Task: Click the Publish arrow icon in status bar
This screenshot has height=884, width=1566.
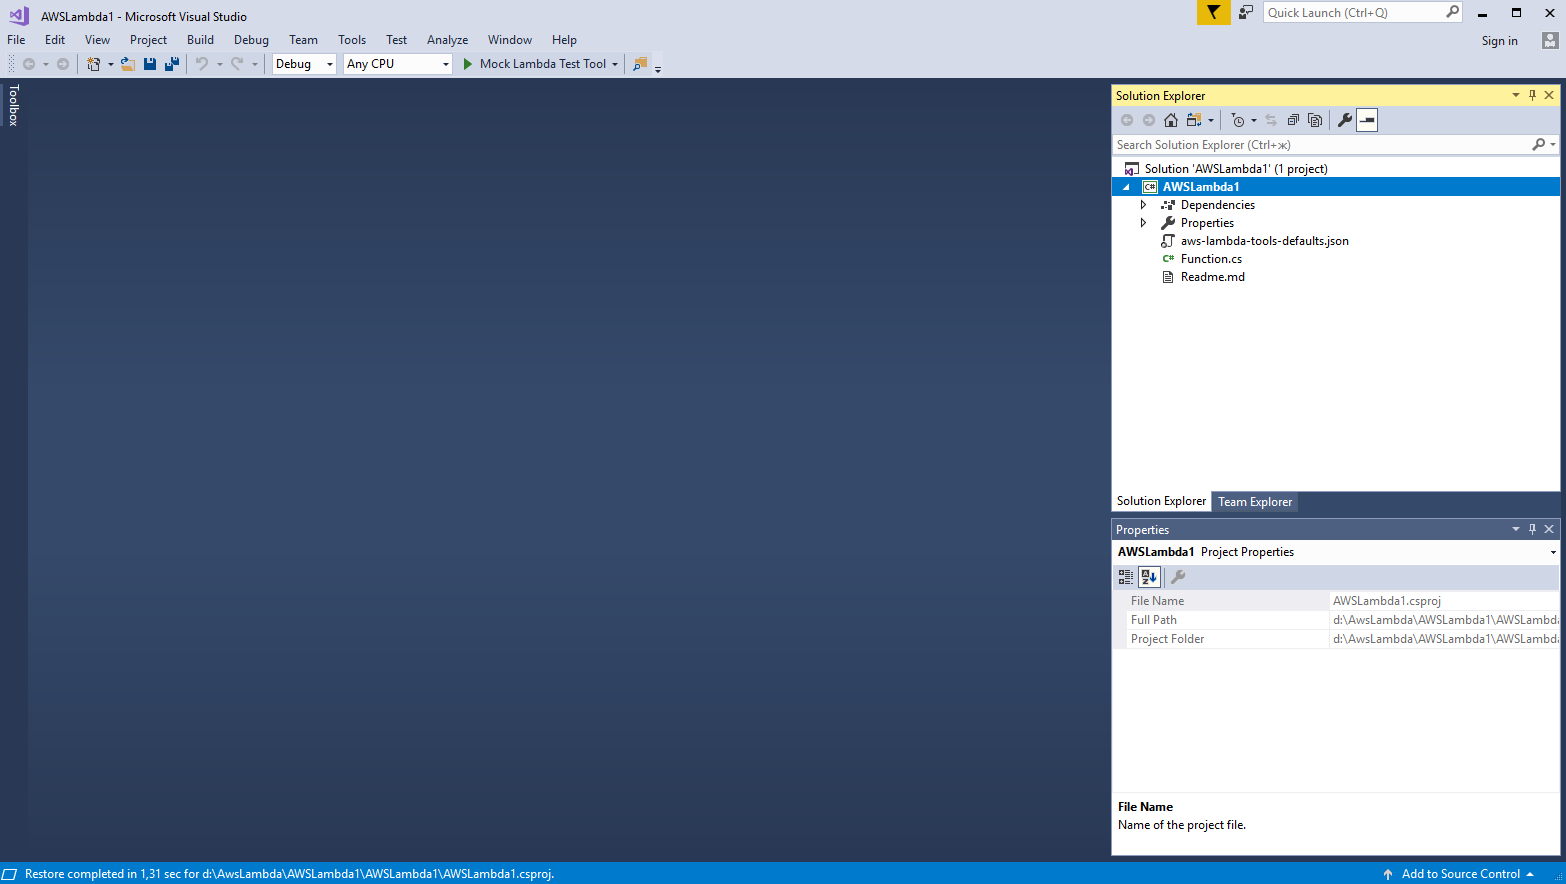Action: 1388,874
